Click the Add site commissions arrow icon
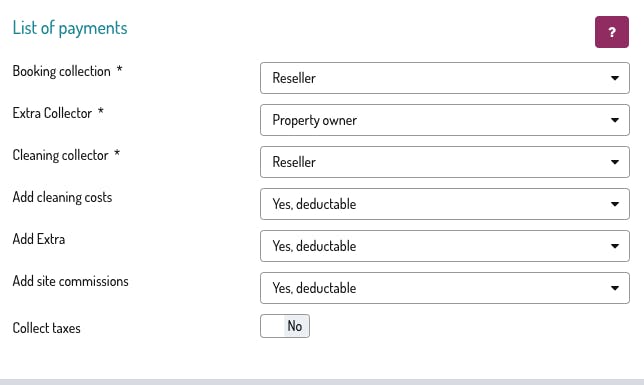The height and width of the screenshot is (385, 644). click(x=614, y=288)
